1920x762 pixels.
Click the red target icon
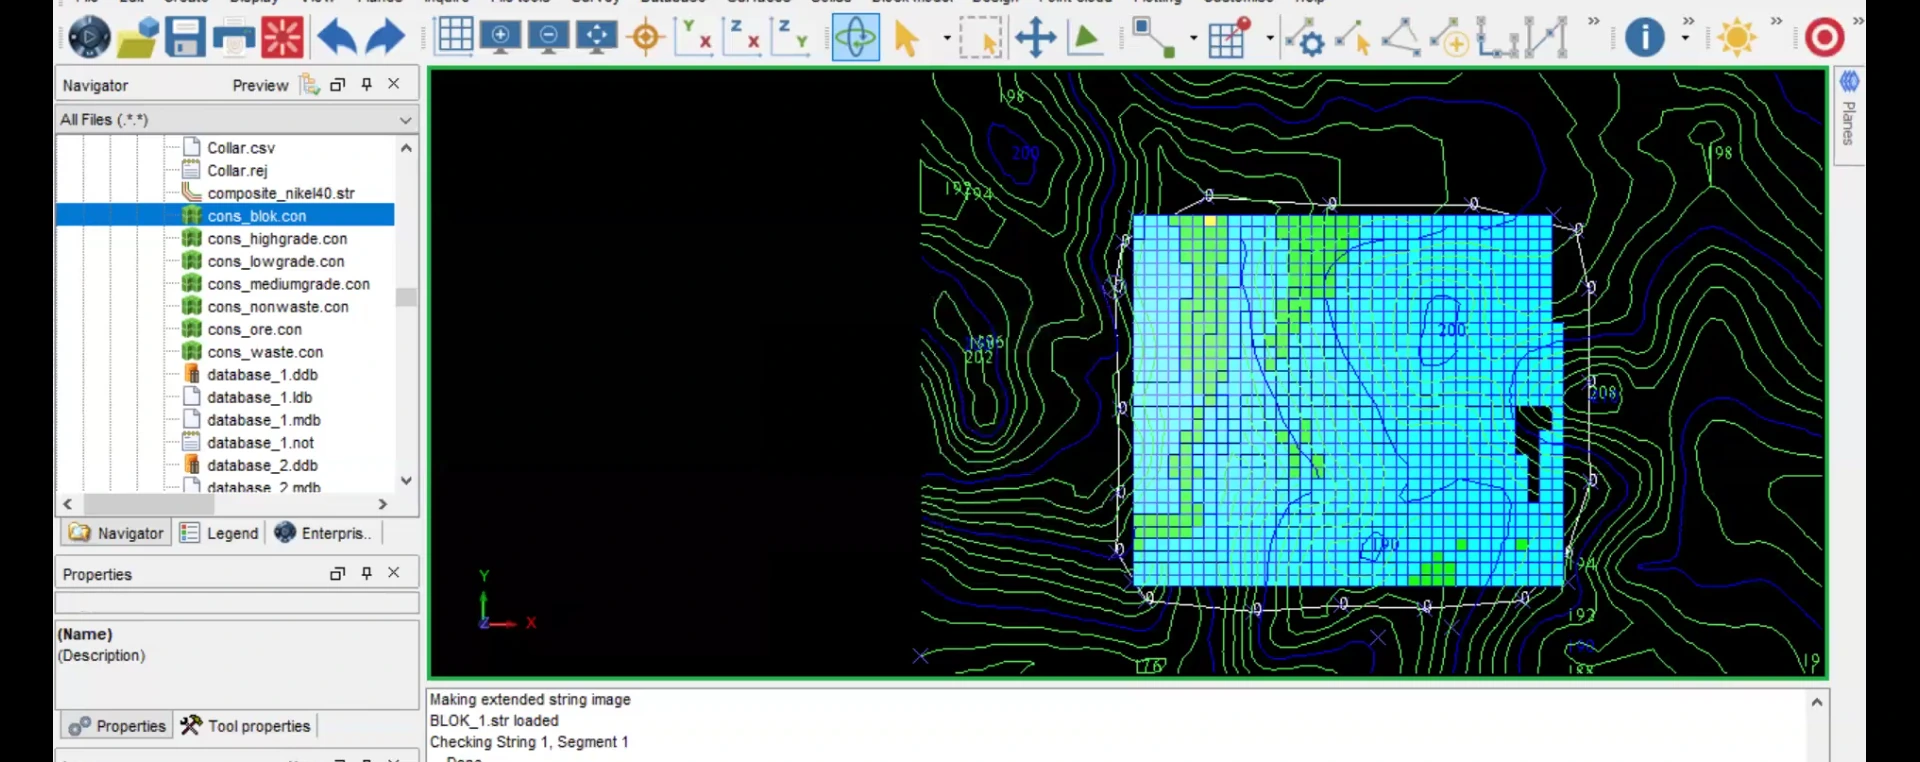(x=1824, y=38)
